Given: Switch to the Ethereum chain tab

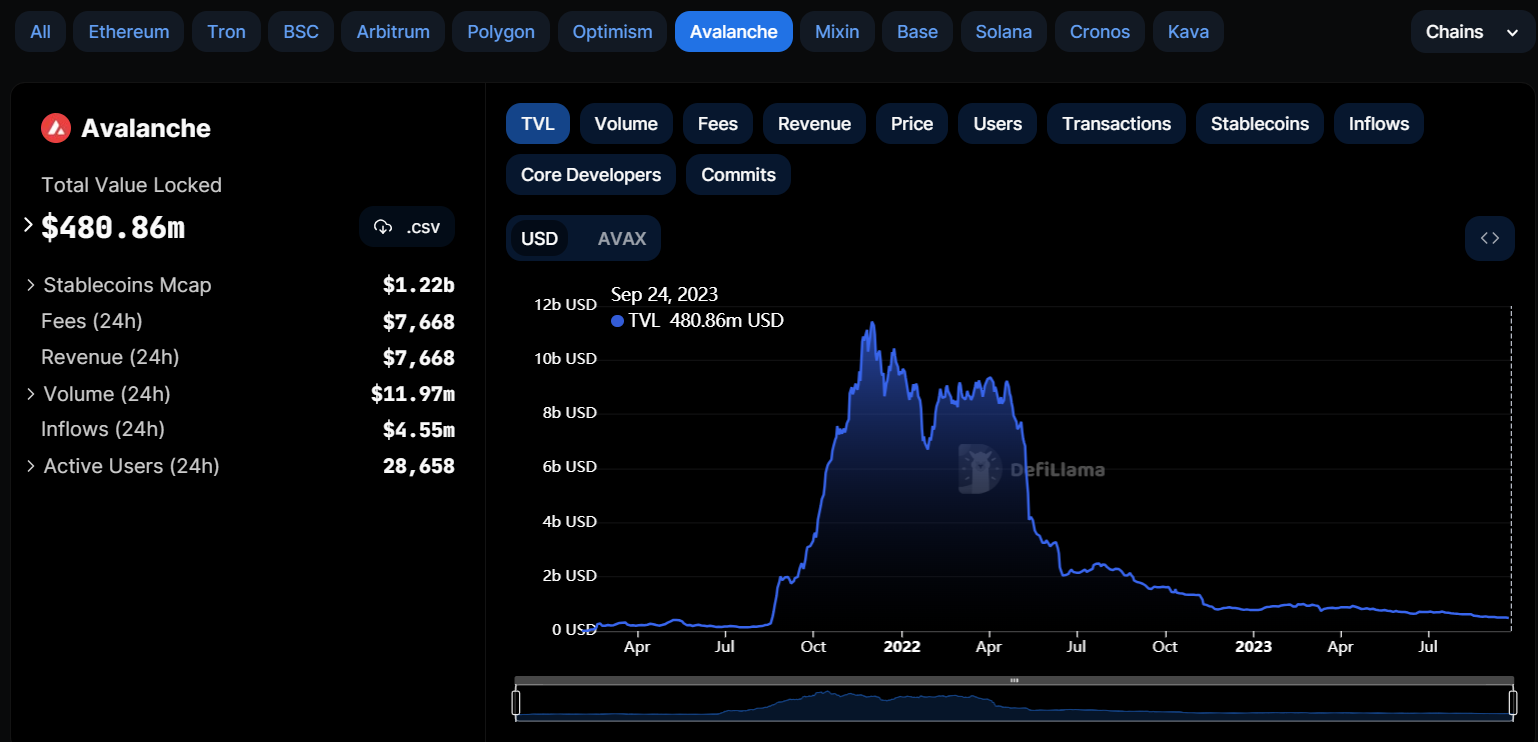Looking at the screenshot, I should click(129, 32).
